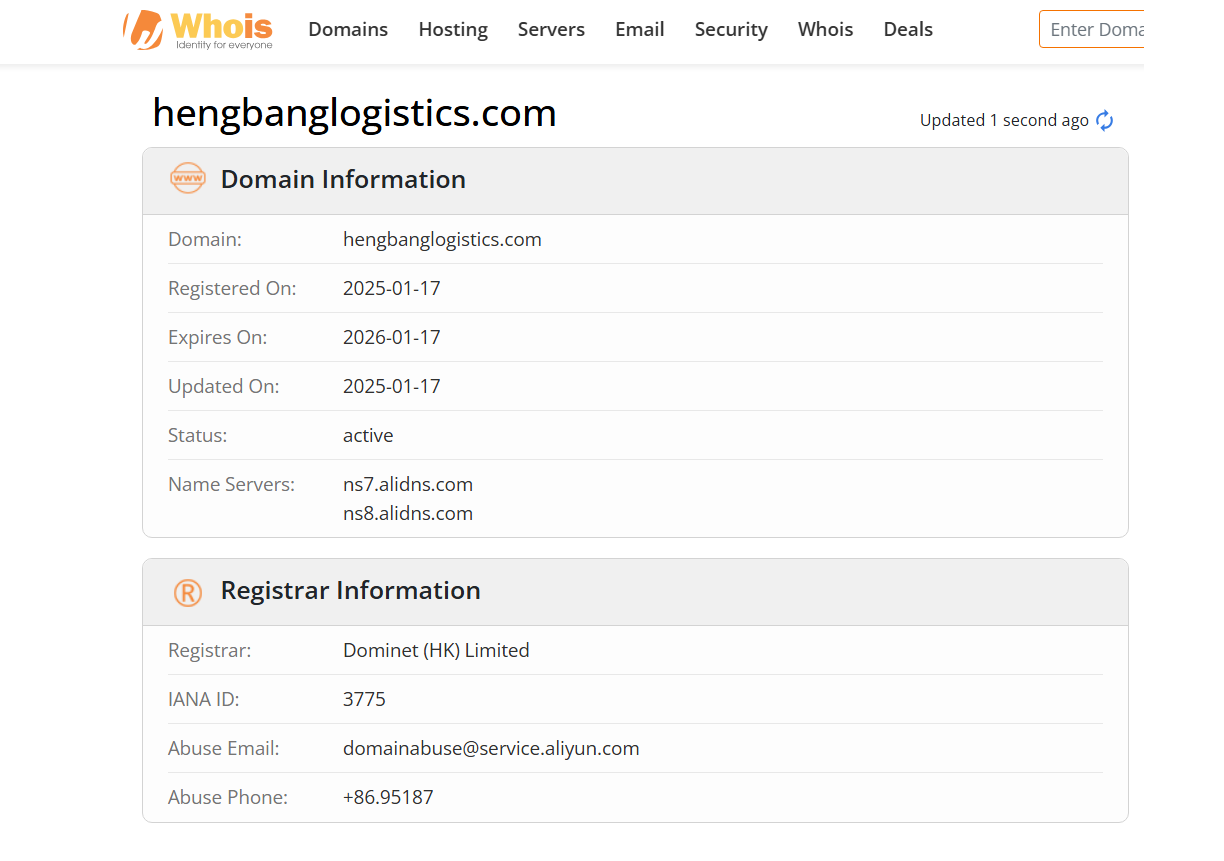Viewport: 1224px width, 861px height.
Task: Select abuse email domainabuse@service.aliyun.com
Action: [491, 748]
